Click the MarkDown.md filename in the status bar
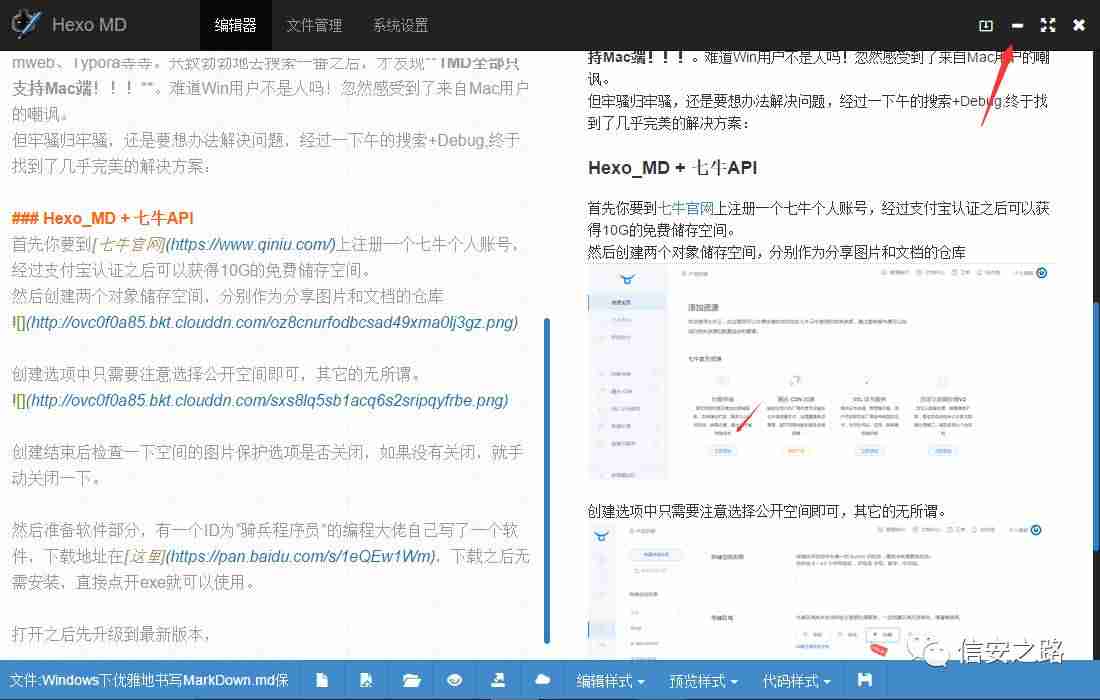Viewport: 1100px width, 700px height. tap(150, 680)
